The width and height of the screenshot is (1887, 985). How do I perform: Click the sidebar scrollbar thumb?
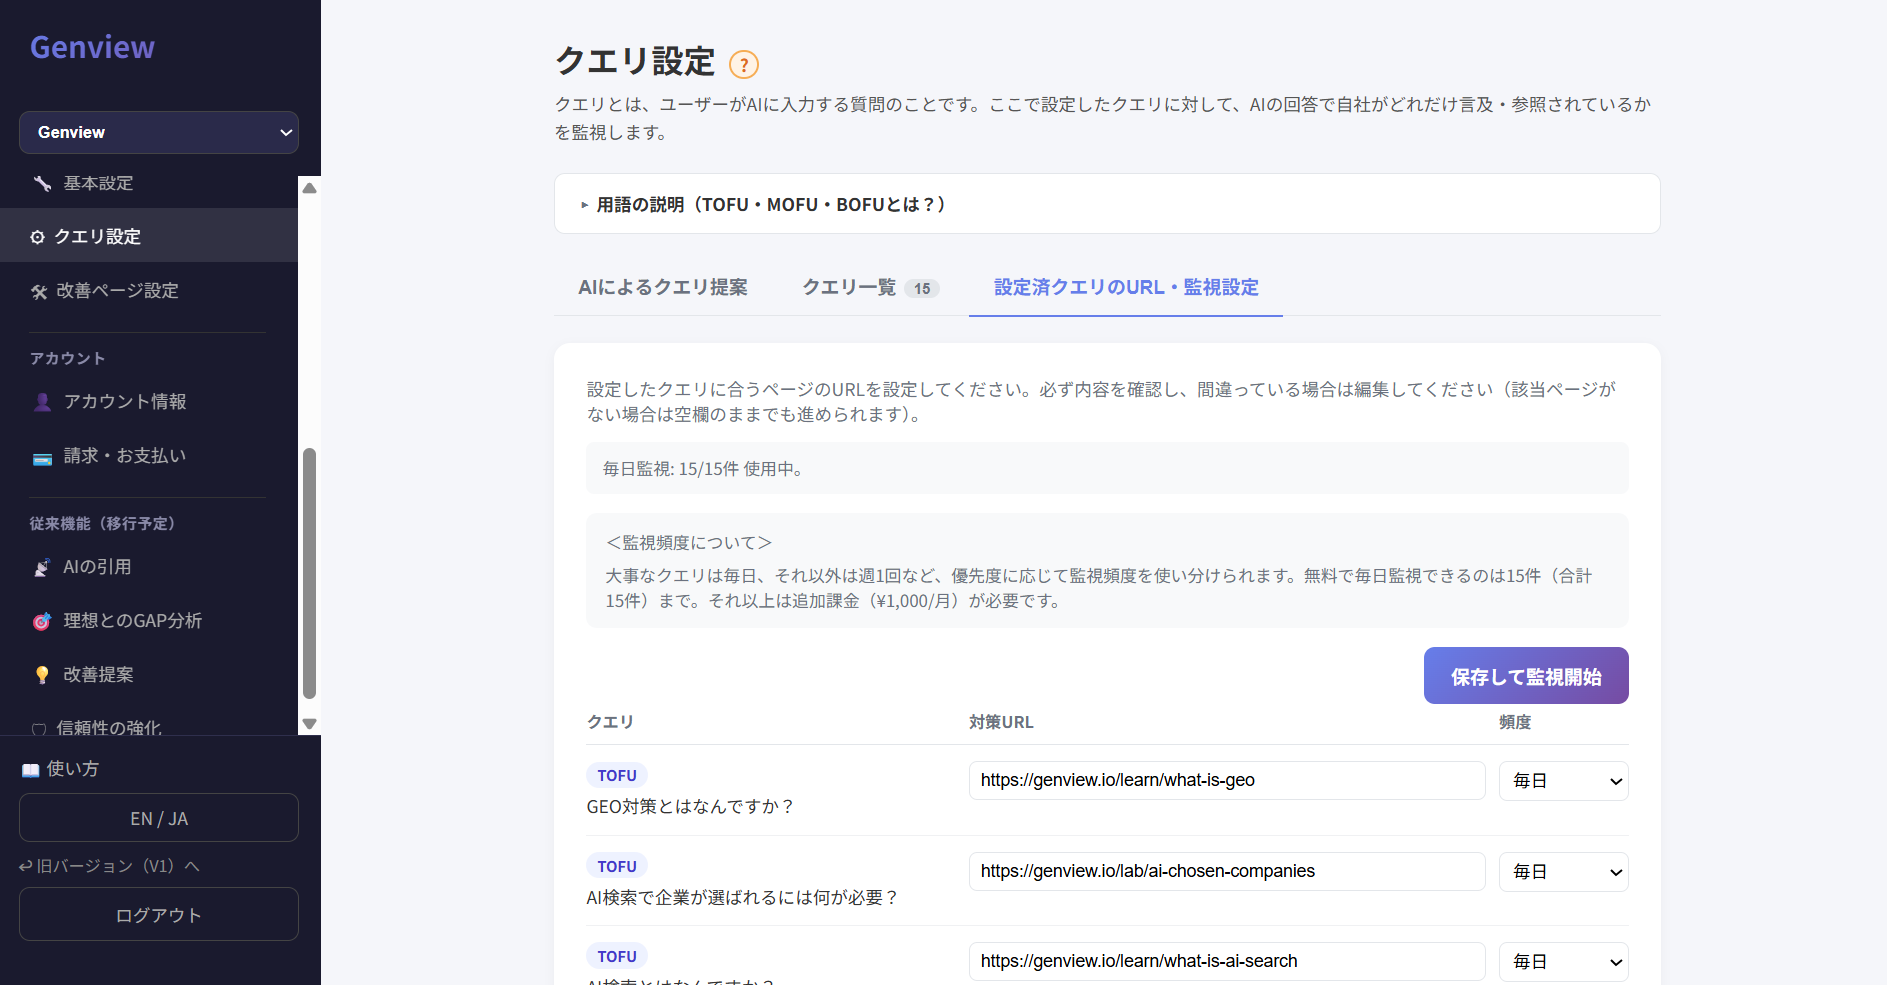click(310, 574)
